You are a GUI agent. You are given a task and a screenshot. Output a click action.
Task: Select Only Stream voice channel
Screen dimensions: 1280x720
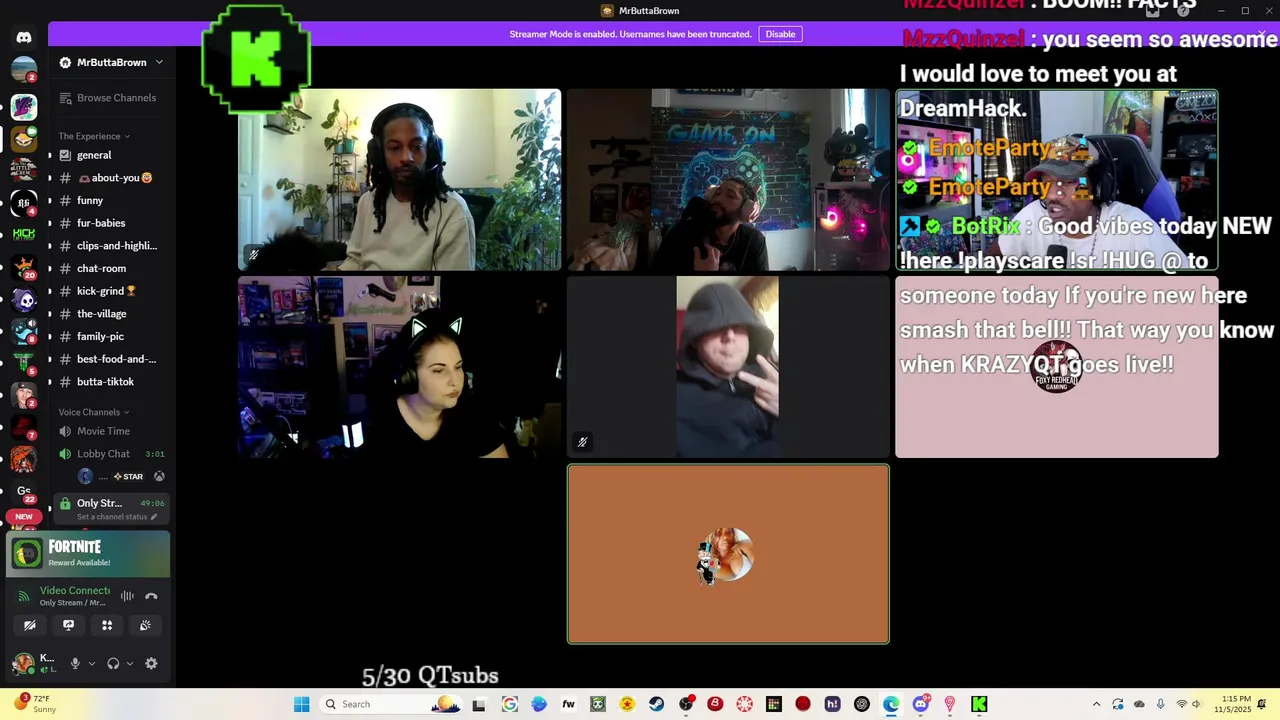110,508
